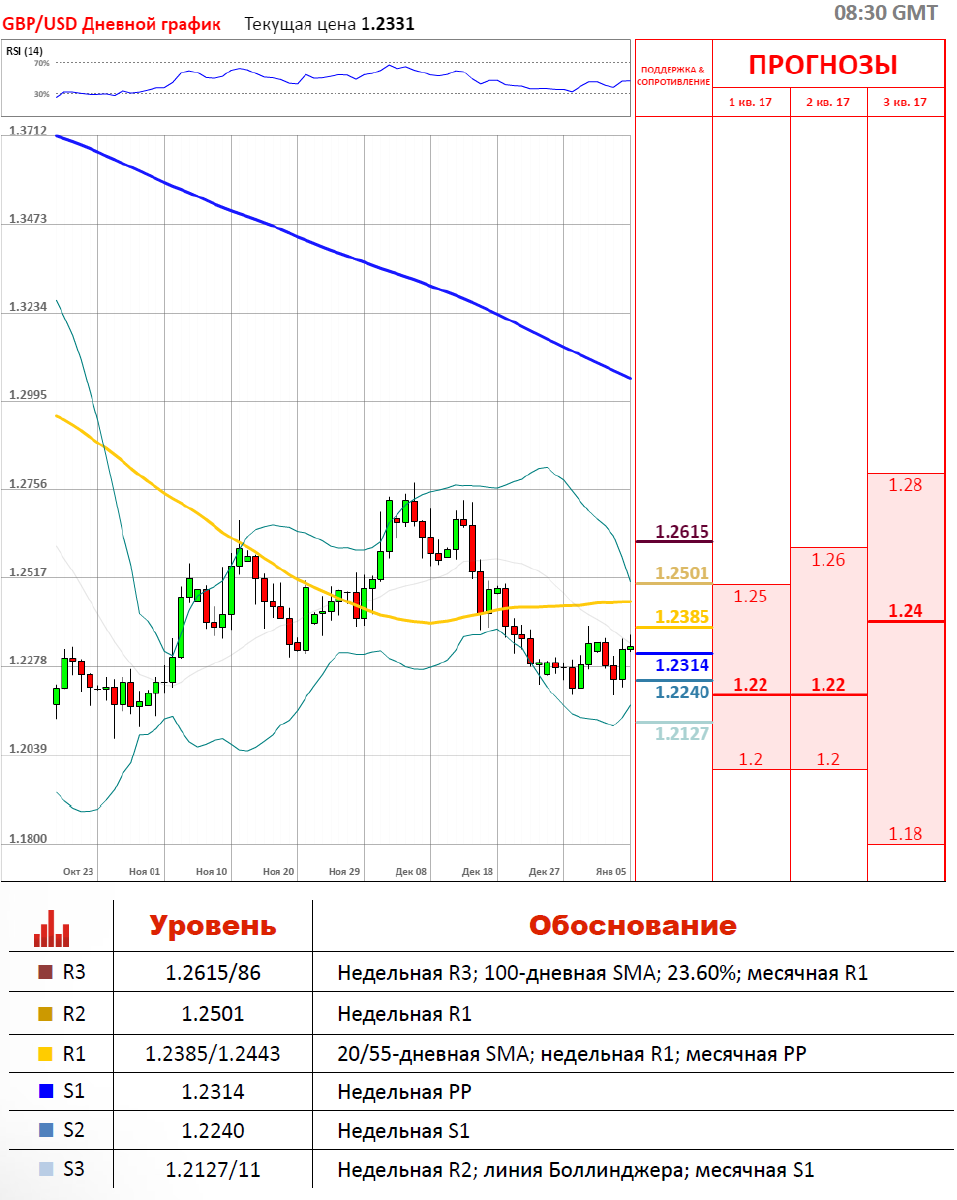Click the 08:30 GMT timestamp

tap(886, 13)
